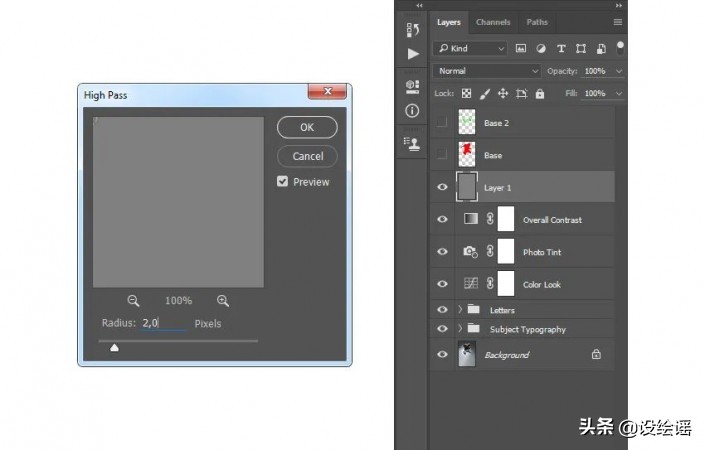Lock image pixels brush icon
This screenshot has width=705, height=450.
pyautogui.click(x=485, y=94)
